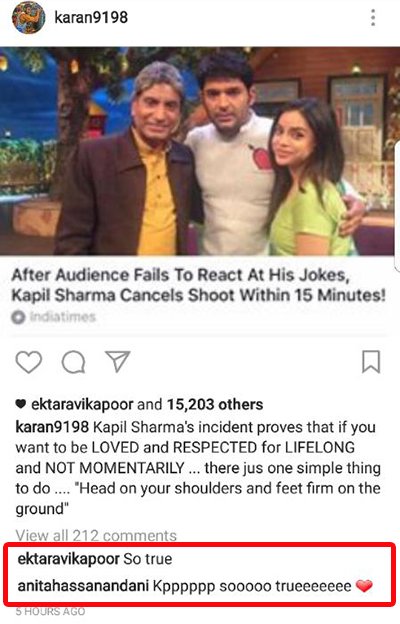Viewport: 400px width, 624px height.
Task: Open karan9198 username in caption
Action: tap(52, 427)
